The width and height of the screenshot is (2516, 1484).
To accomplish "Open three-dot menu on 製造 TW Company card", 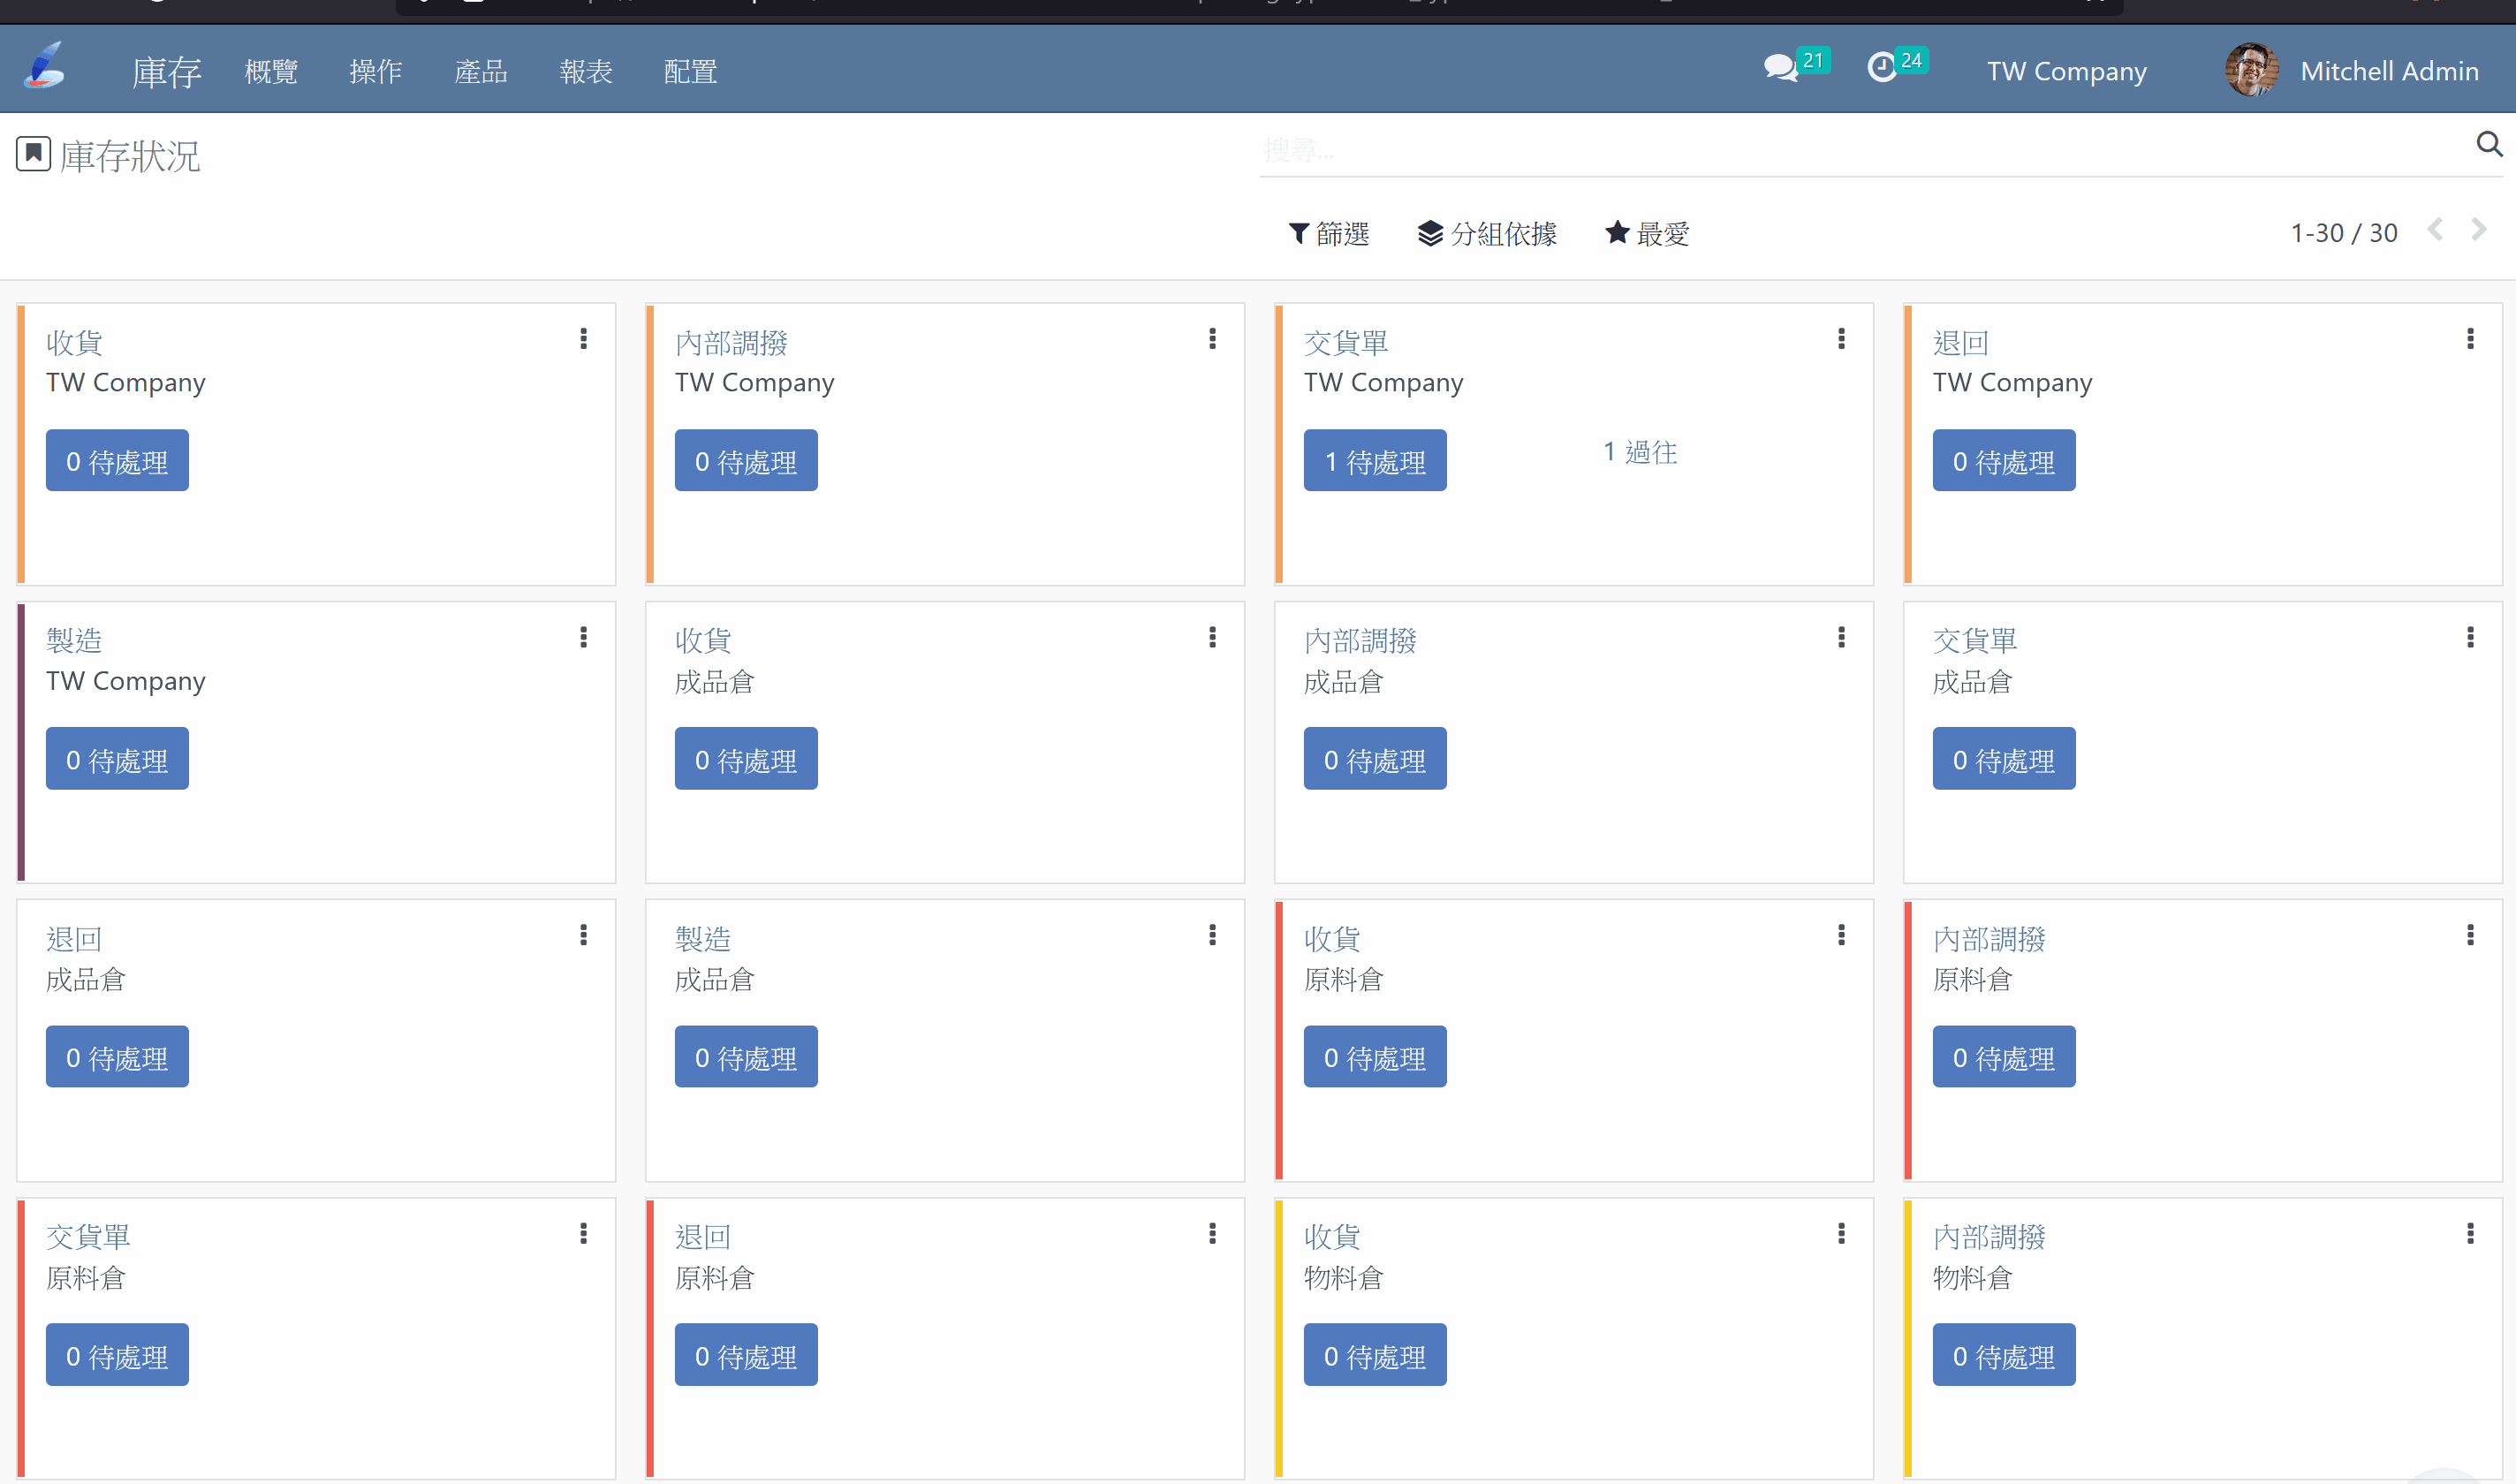I will point(583,637).
